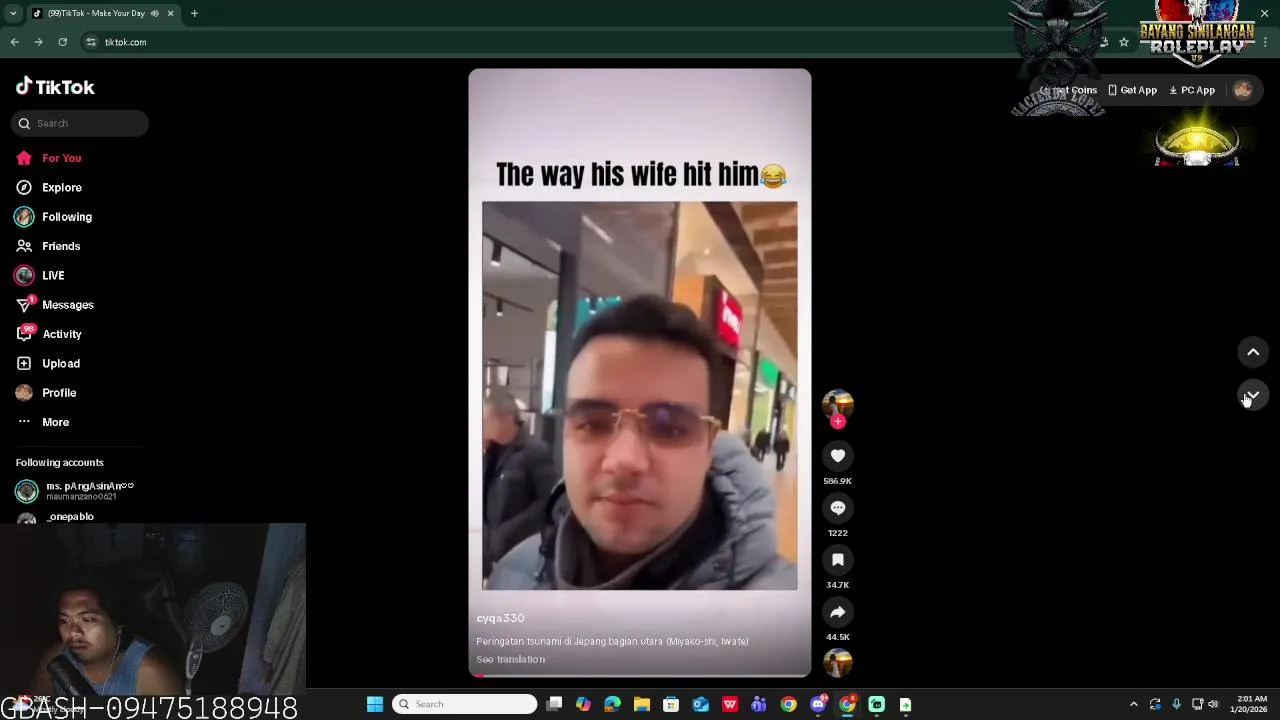
Task: Click the microphone icon in tray
Action: point(1176,704)
